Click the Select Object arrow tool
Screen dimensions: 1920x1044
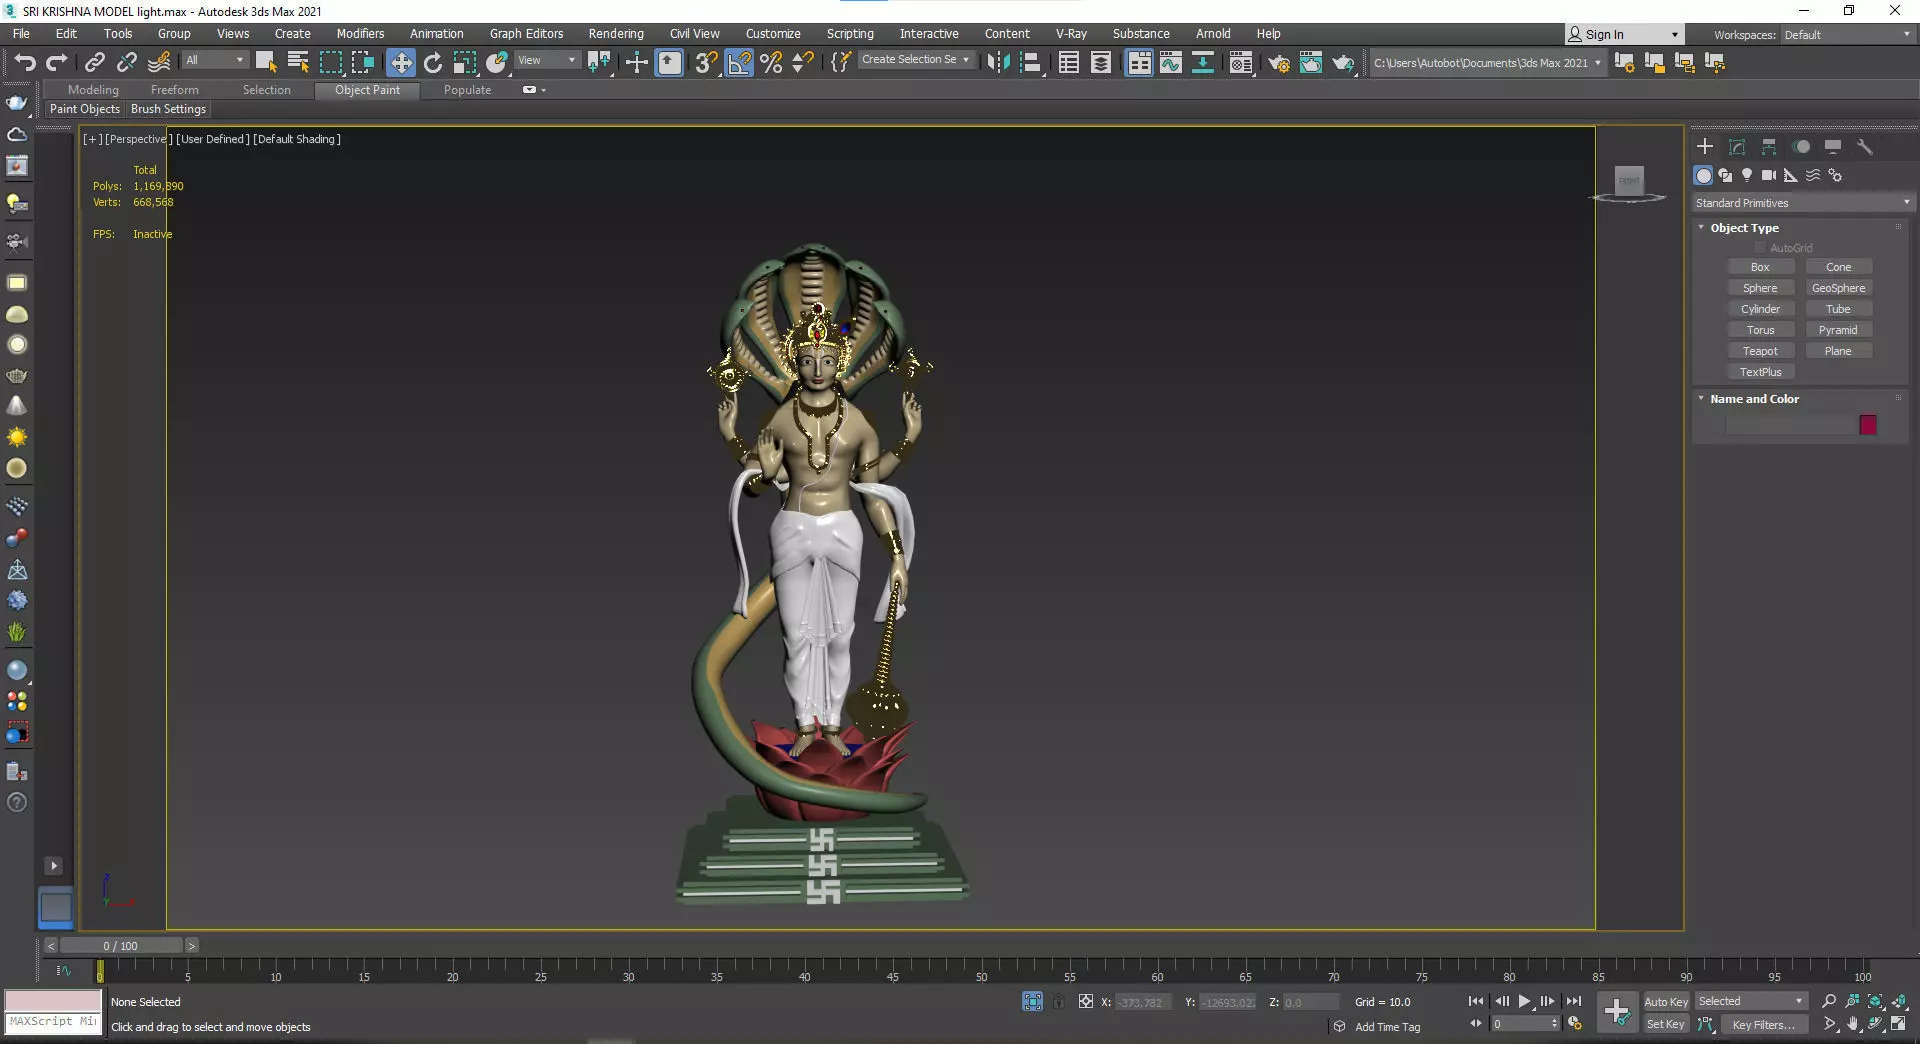pyautogui.click(x=266, y=63)
